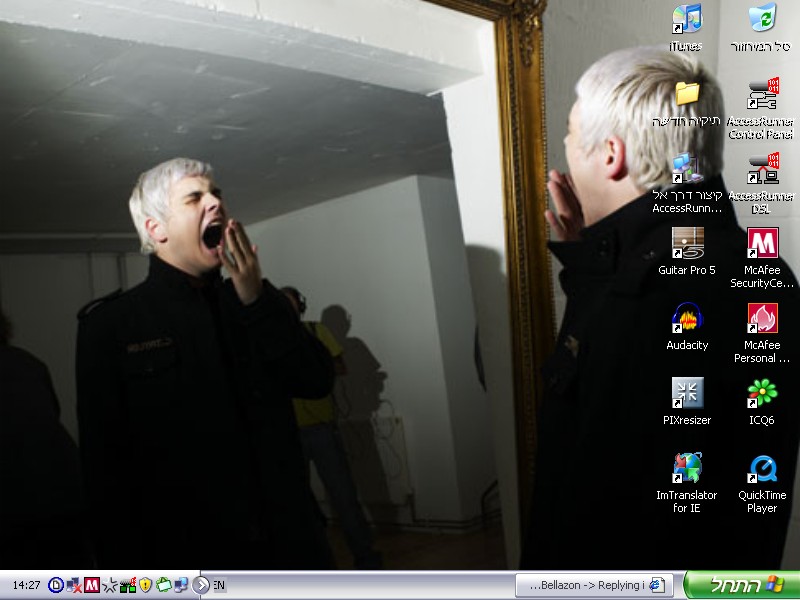Open ImTranslator for IE shortcut
The image size is (800, 600).
click(x=687, y=469)
